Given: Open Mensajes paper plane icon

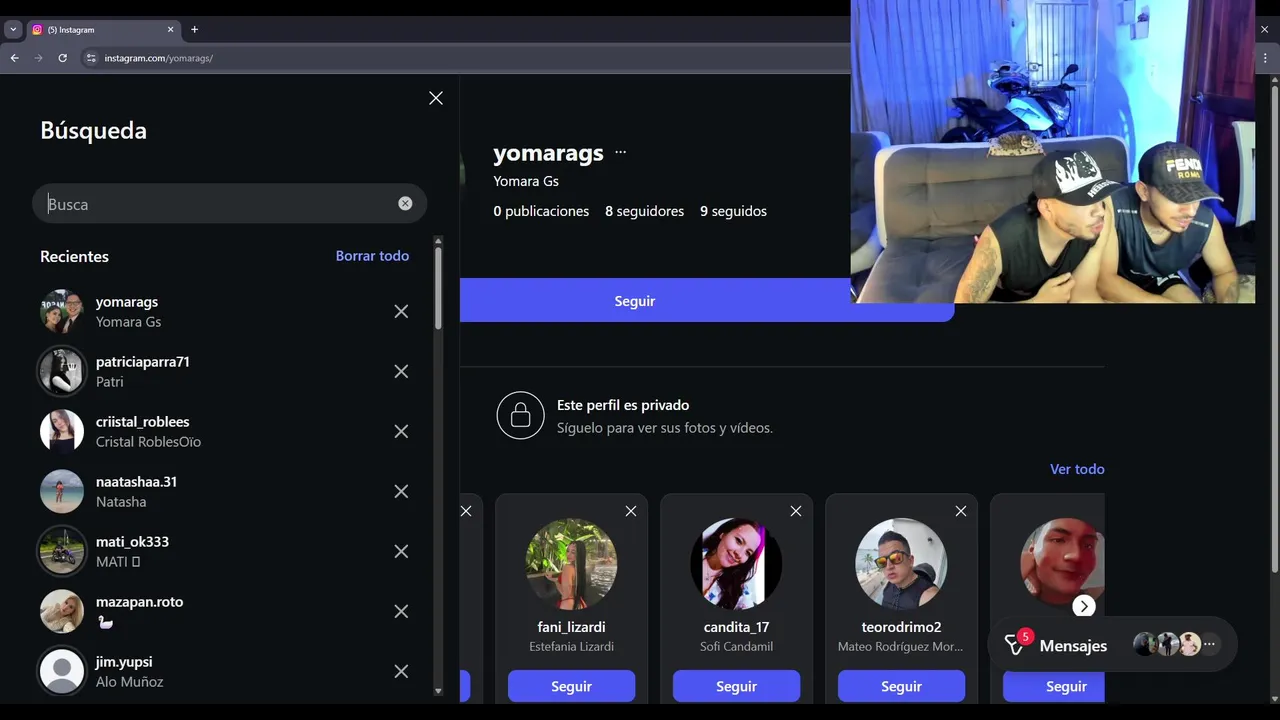Looking at the screenshot, I should pos(1015,646).
